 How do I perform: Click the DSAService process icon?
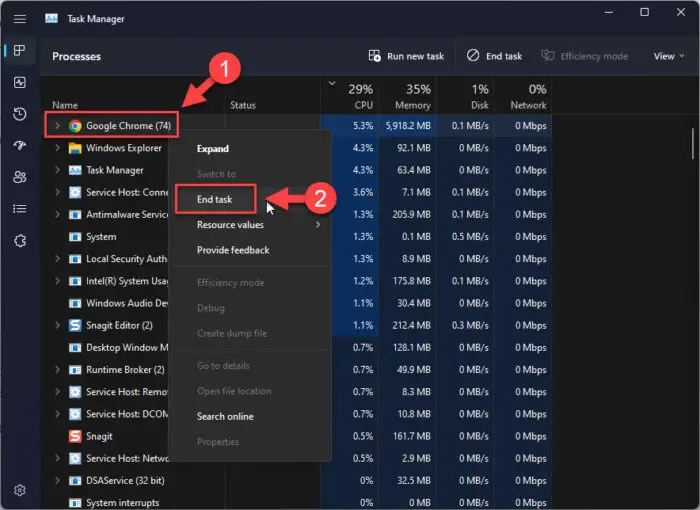pos(75,481)
